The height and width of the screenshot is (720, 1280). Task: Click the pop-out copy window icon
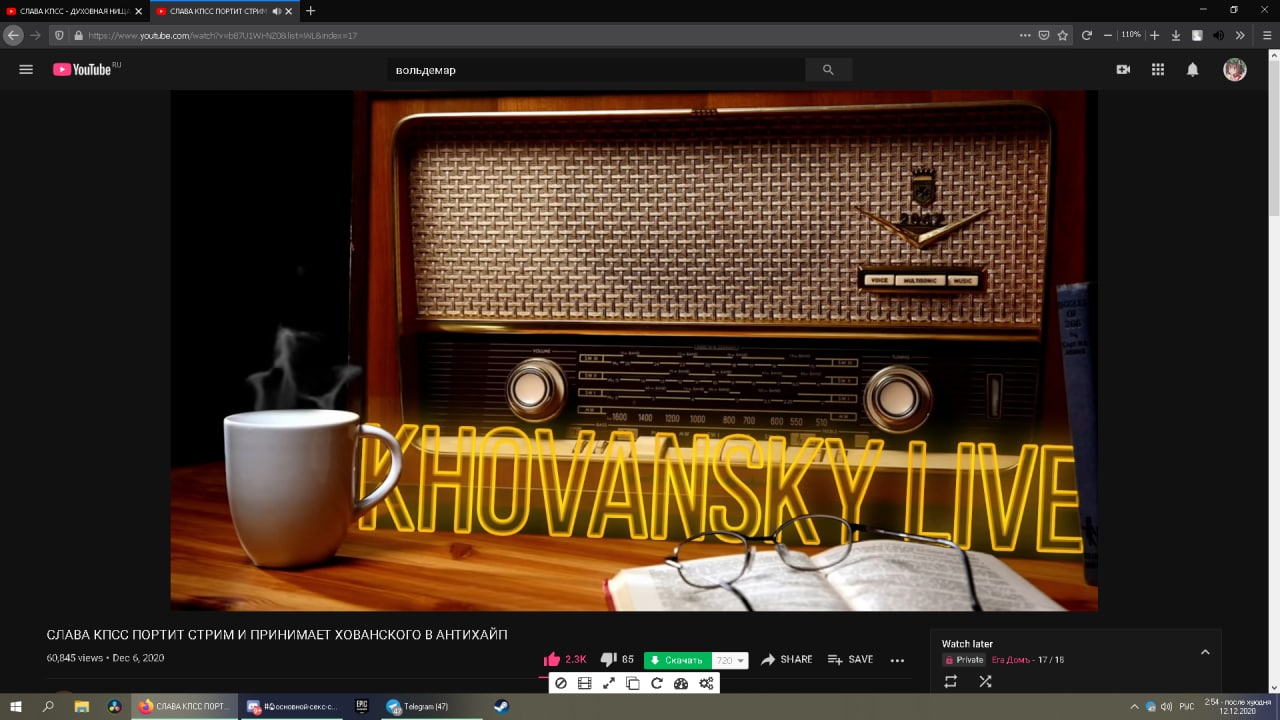(x=633, y=683)
